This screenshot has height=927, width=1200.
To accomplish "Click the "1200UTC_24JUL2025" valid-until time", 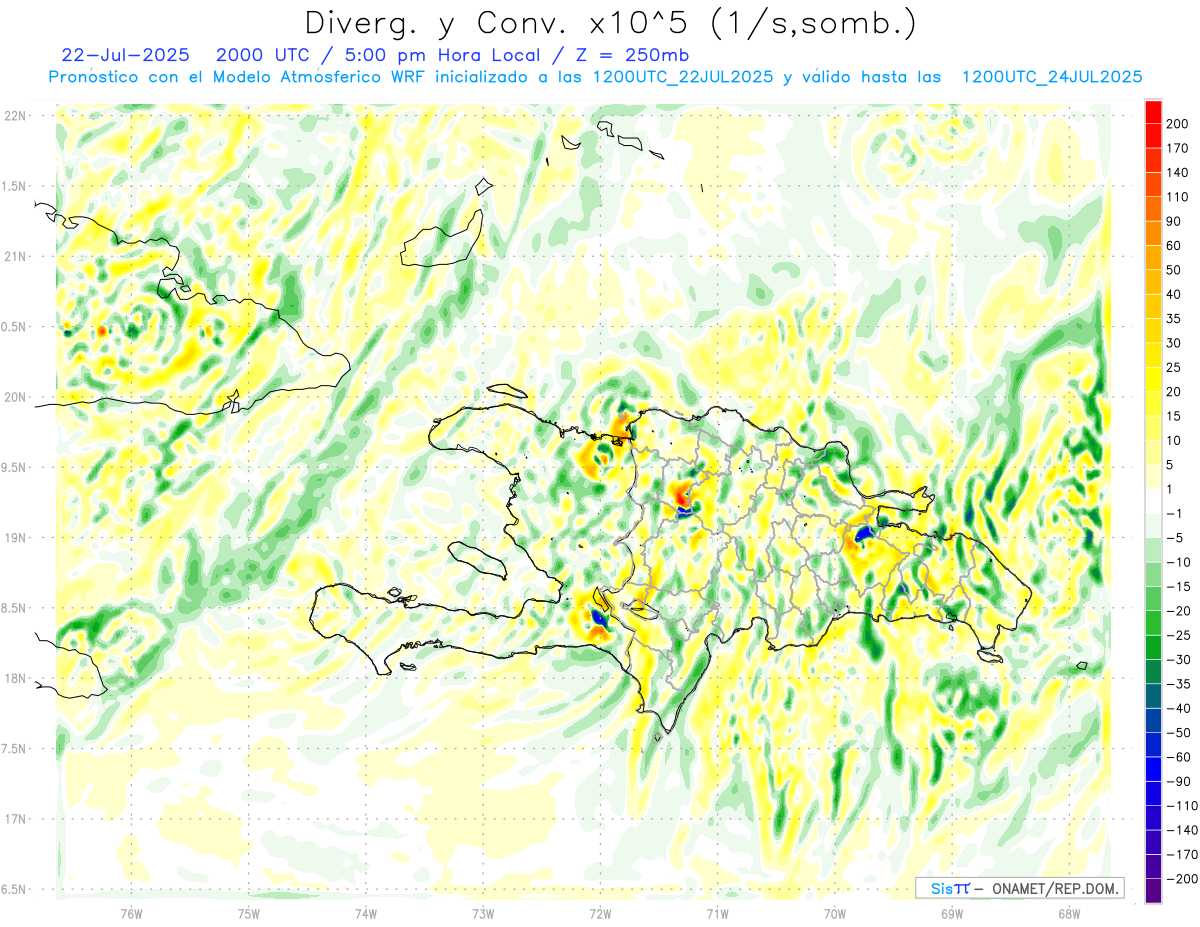I will (x=1052, y=77).
